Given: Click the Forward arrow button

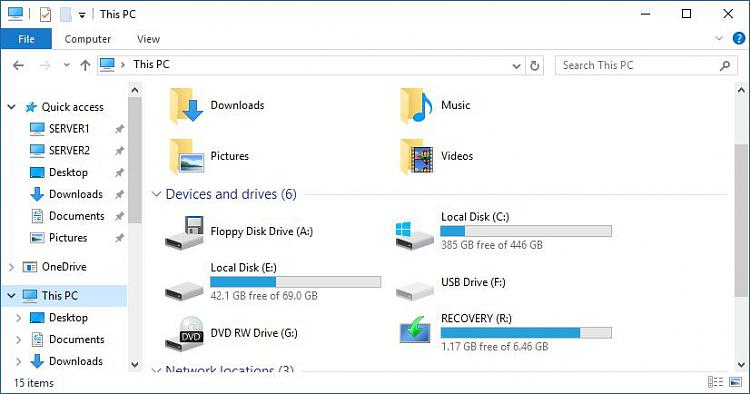Looking at the screenshot, I should 45,66.
